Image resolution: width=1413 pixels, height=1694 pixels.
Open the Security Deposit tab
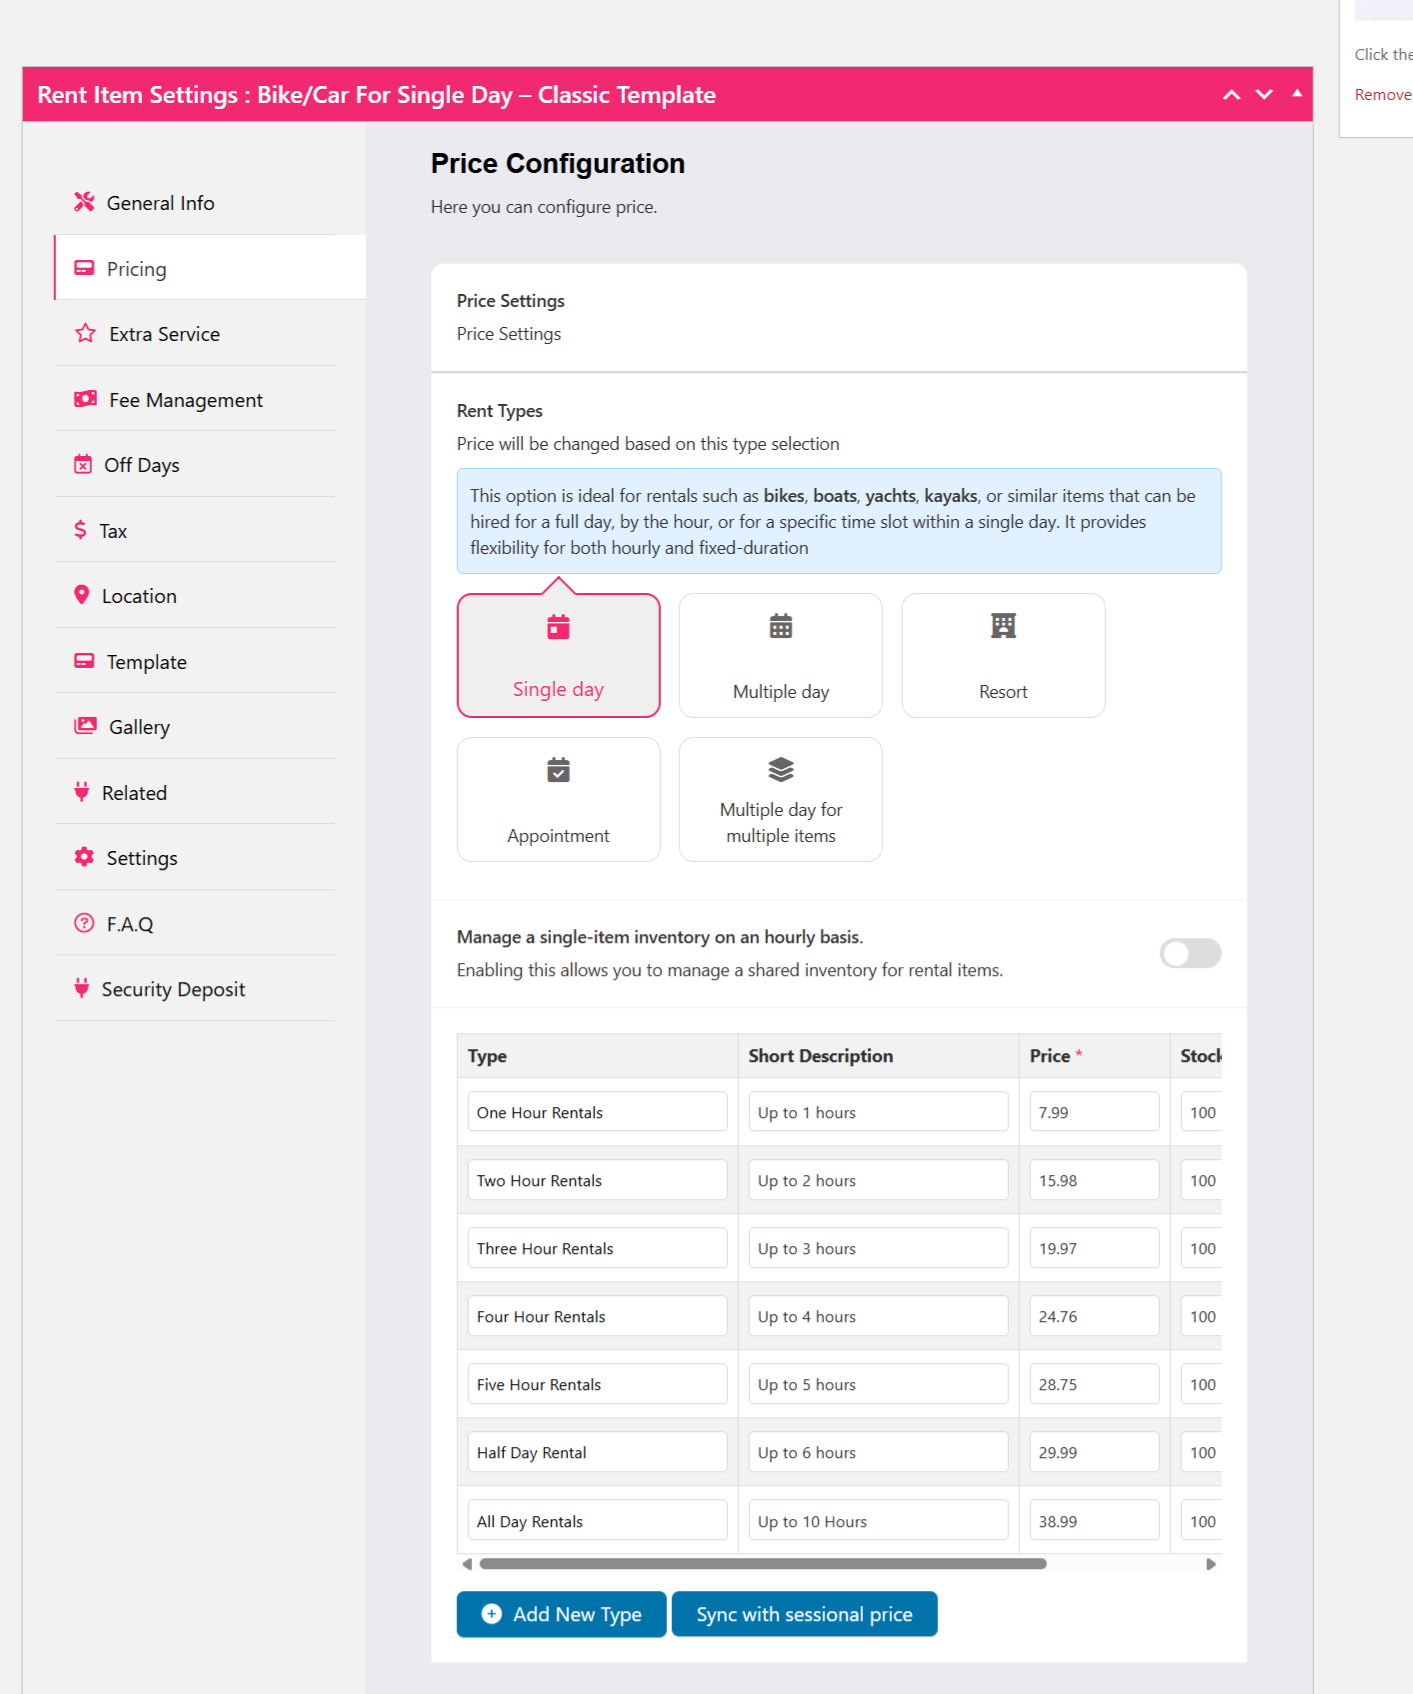point(173,989)
